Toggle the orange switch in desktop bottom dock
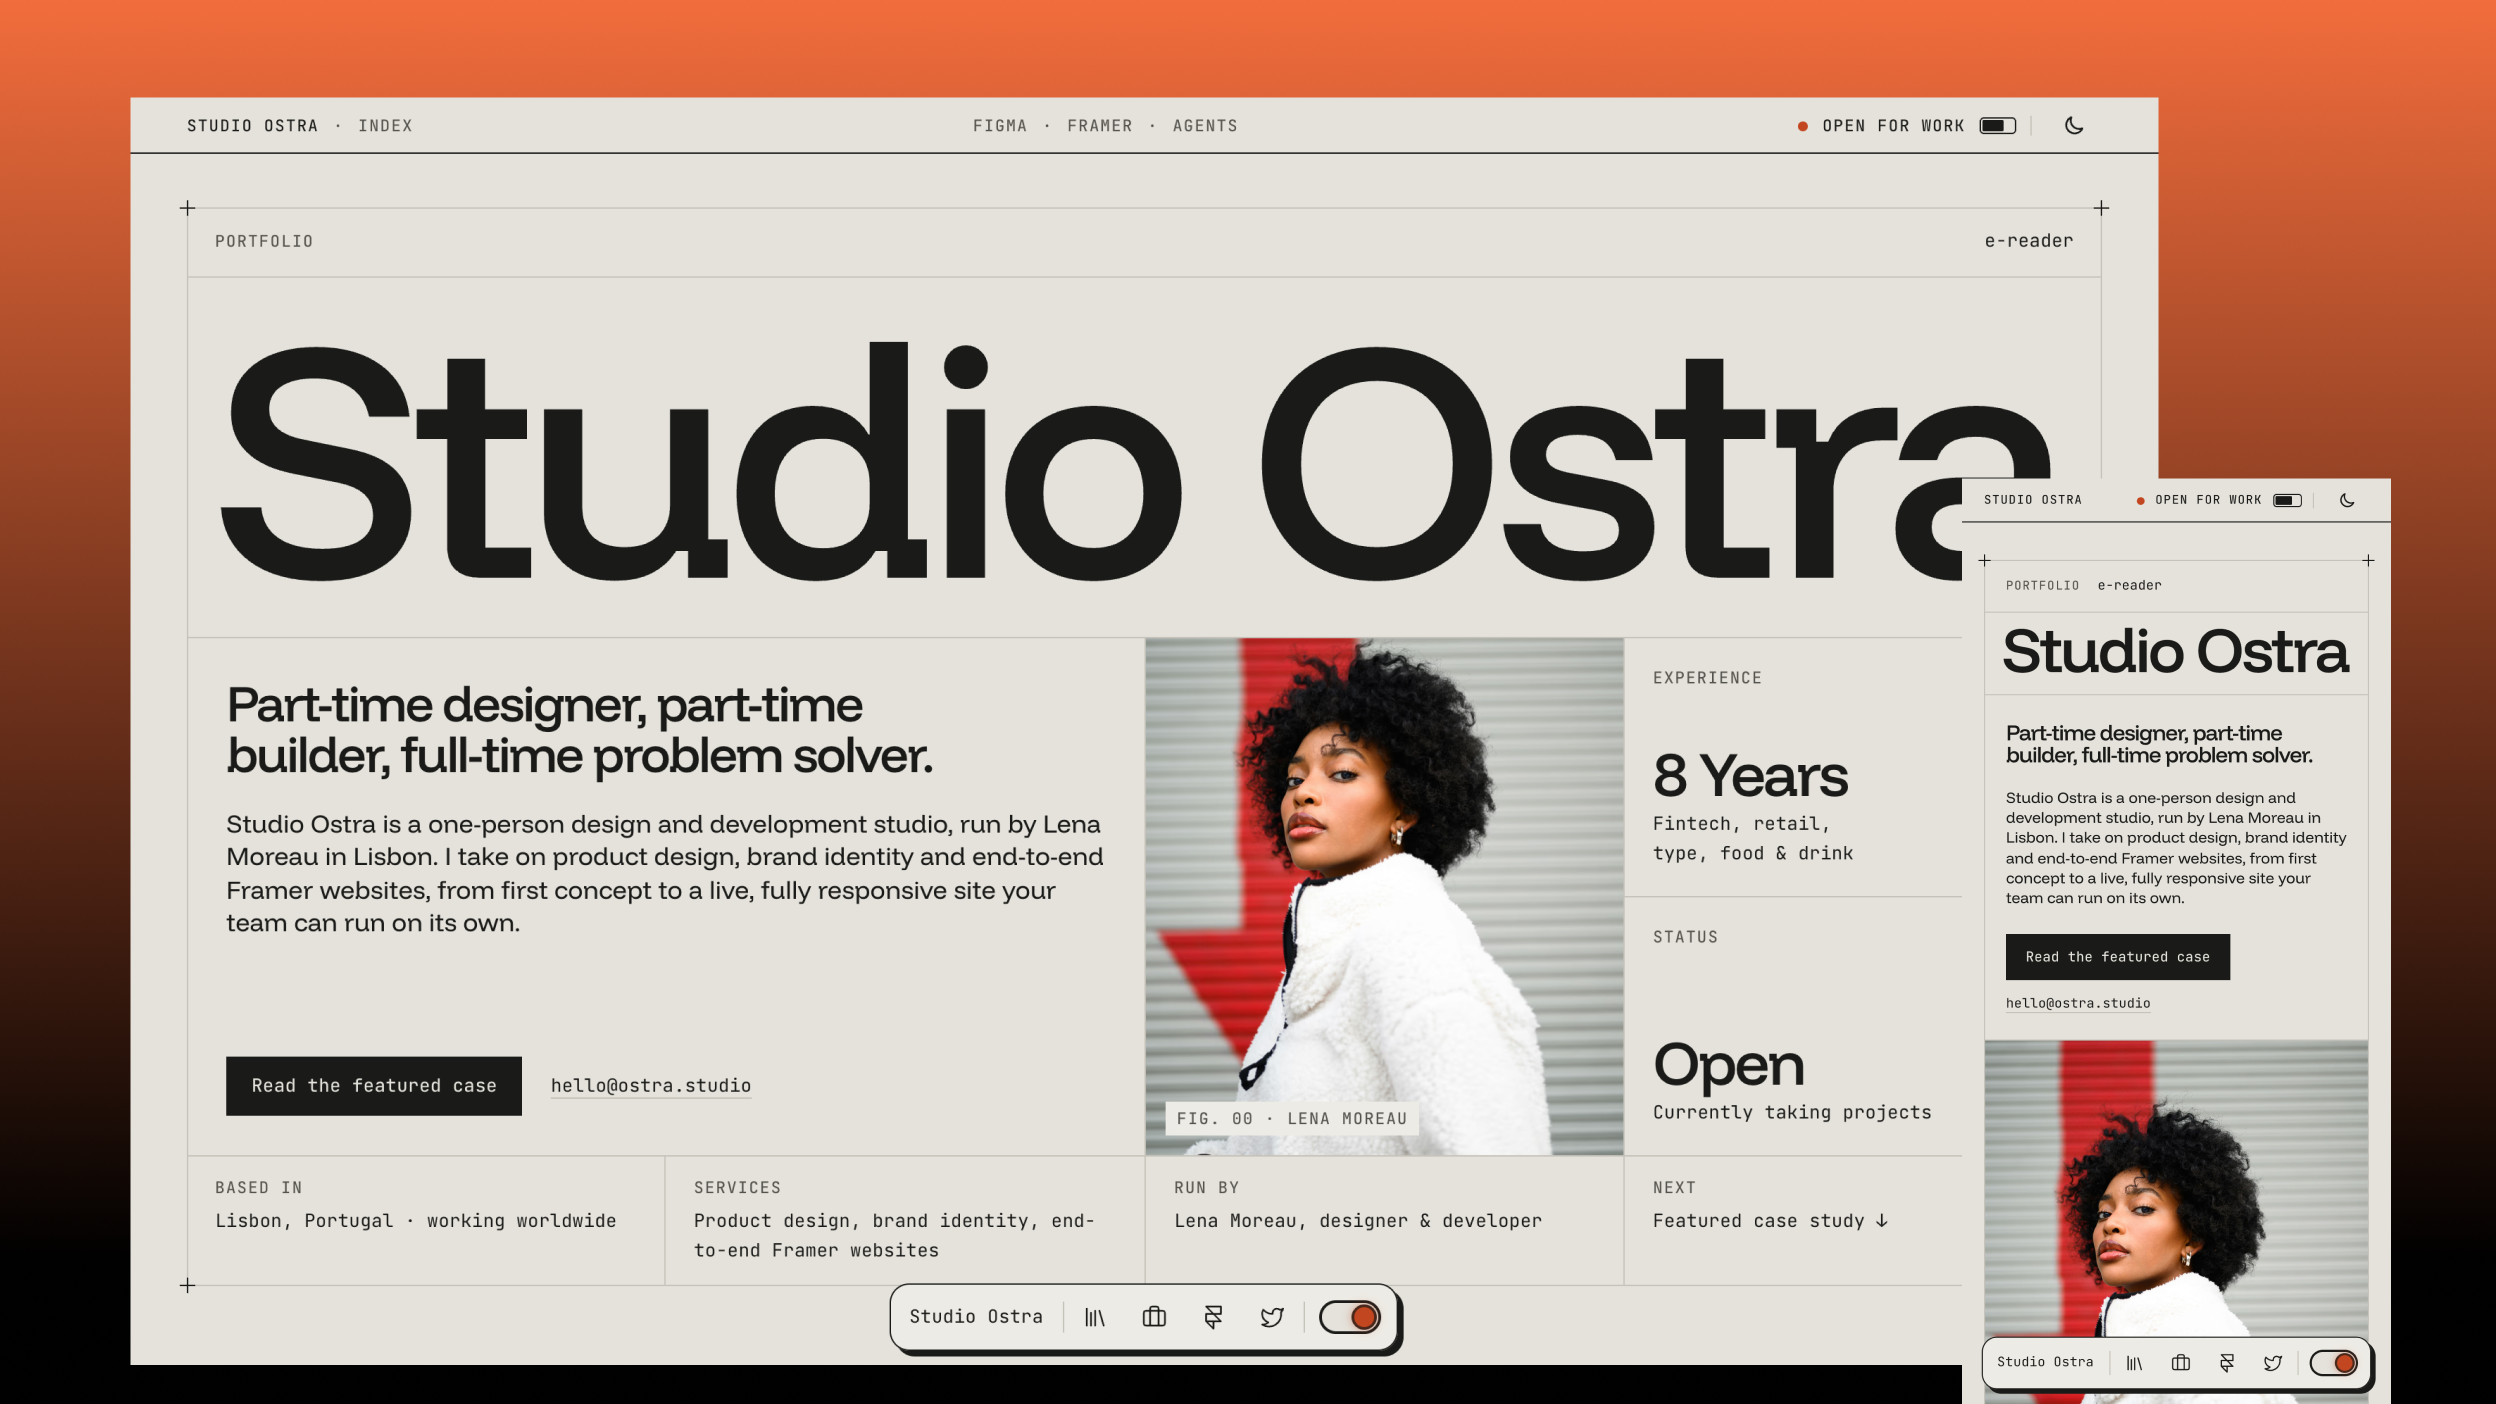The image size is (2496, 1404). (1350, 1317)
